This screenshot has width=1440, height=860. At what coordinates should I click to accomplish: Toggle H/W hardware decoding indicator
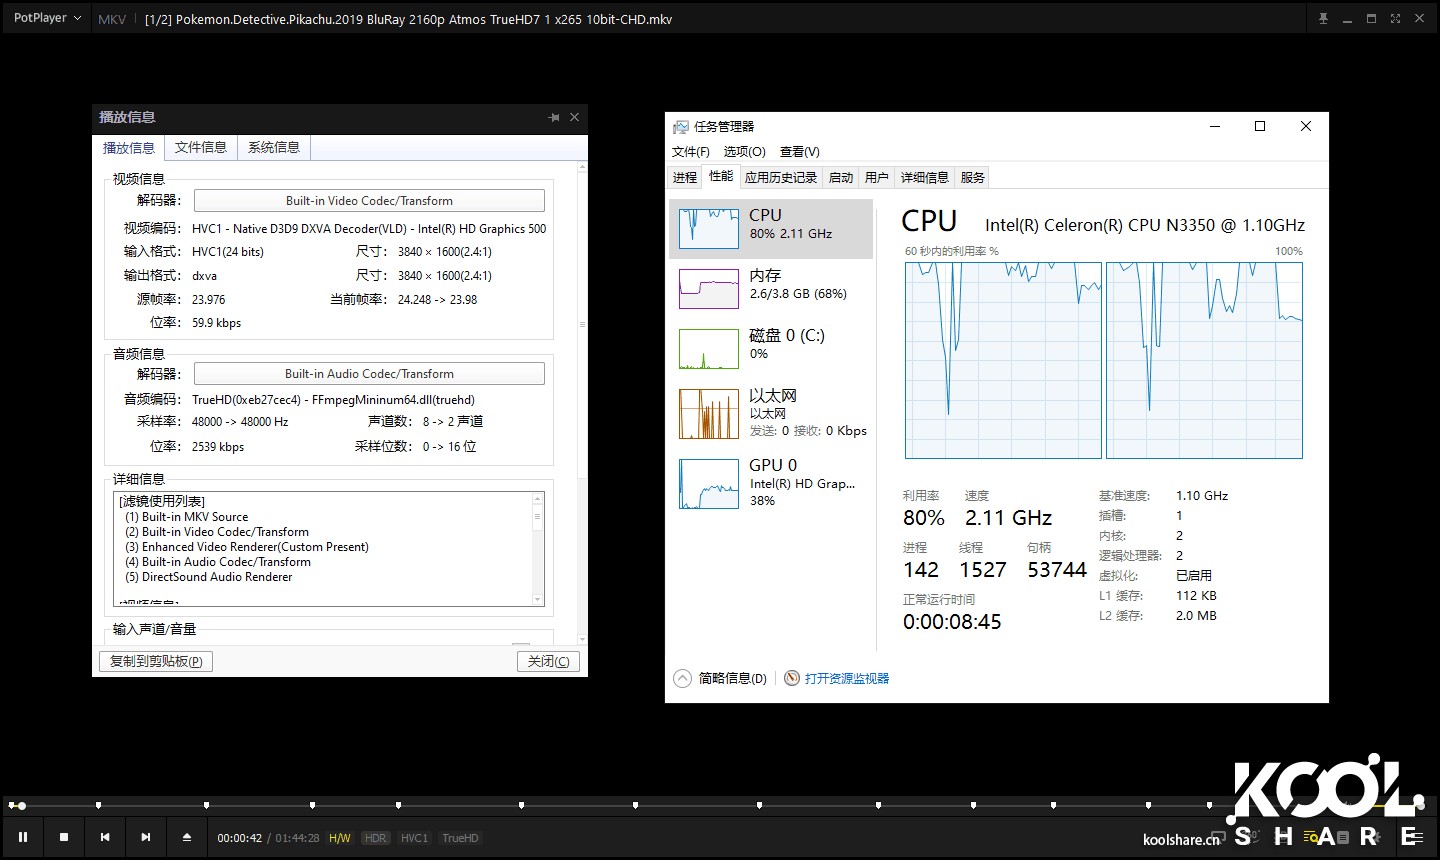340,838
